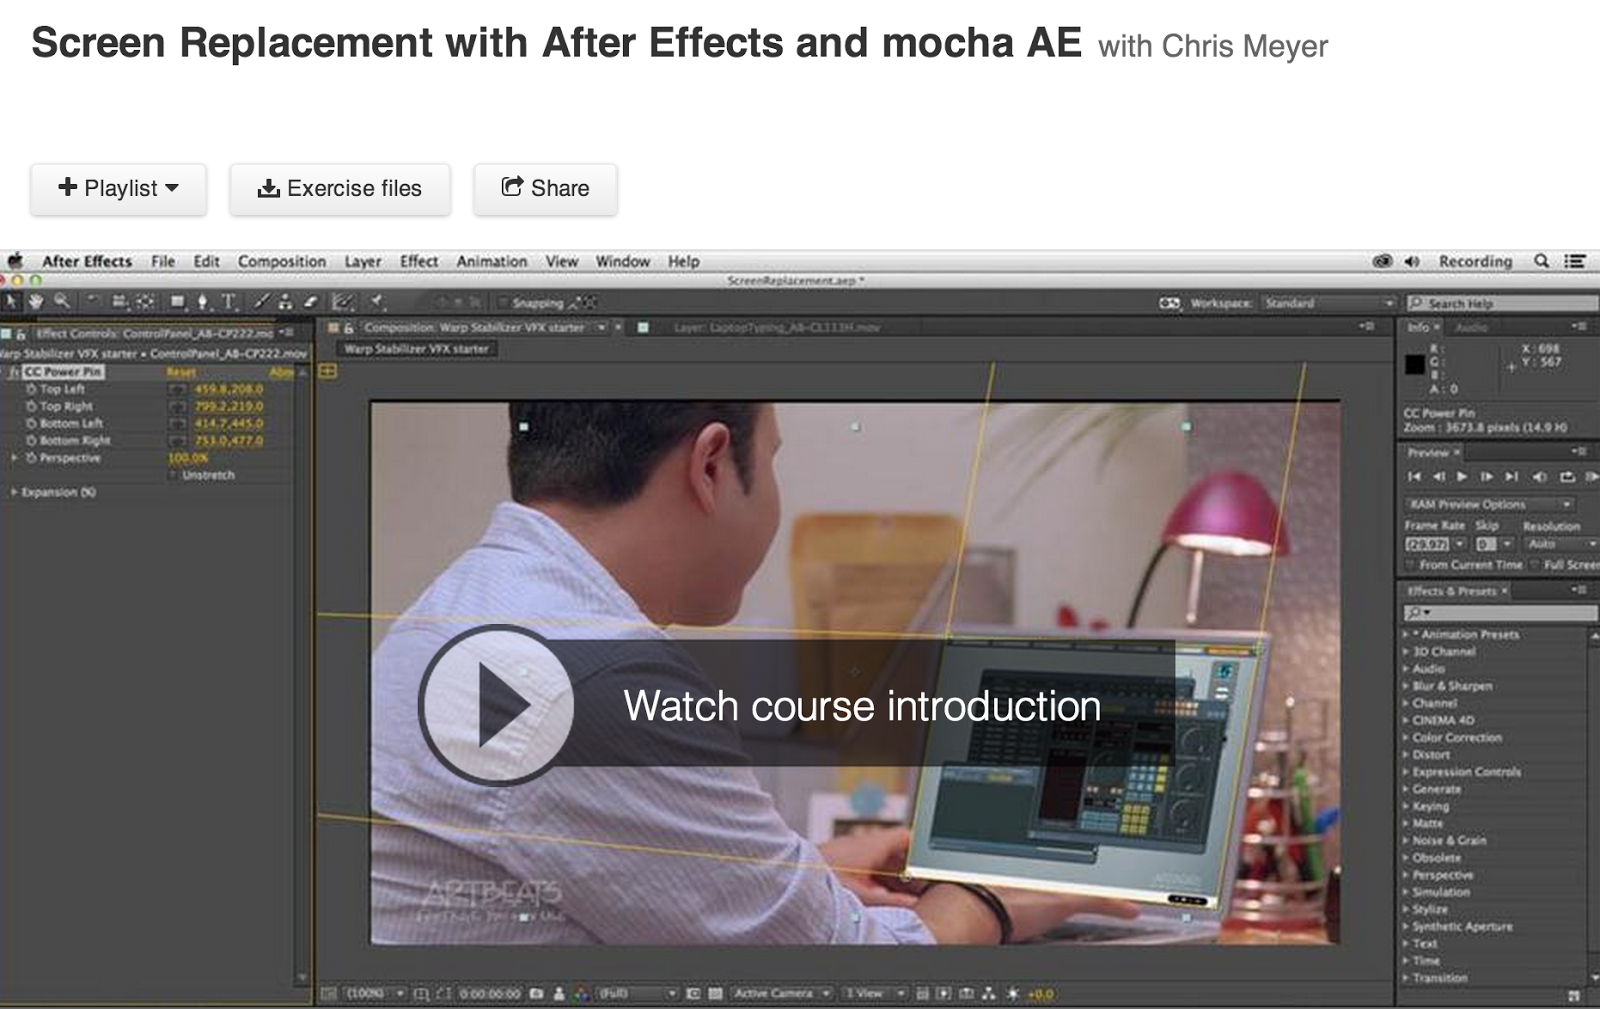Open macOS Spotlight search icon
1600x1009 pixels.
point(1542,261)
